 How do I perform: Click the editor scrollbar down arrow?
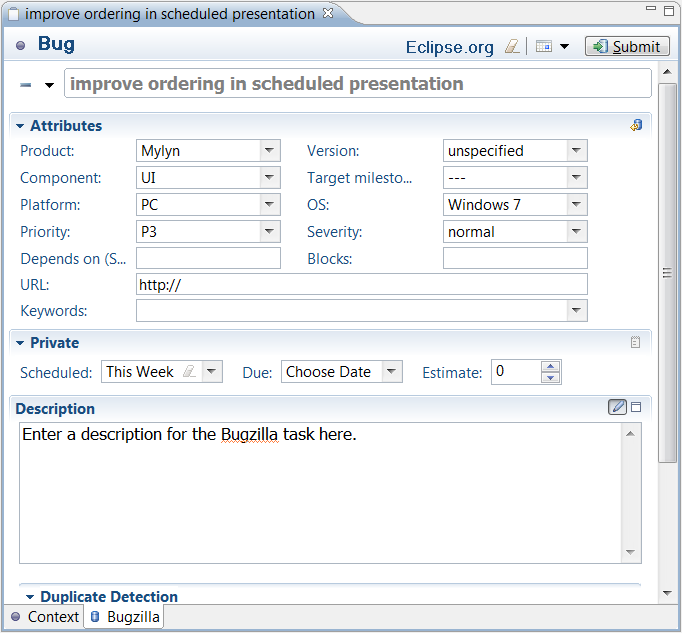tap(667, 593)
